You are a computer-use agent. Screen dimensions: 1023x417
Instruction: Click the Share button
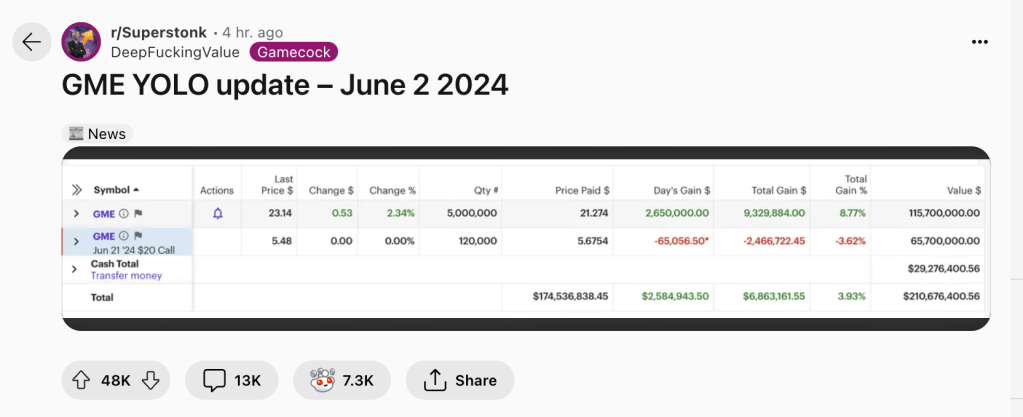tap(461, 380)
